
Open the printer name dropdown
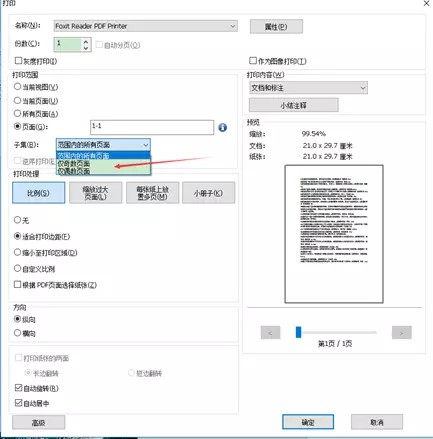146,26
